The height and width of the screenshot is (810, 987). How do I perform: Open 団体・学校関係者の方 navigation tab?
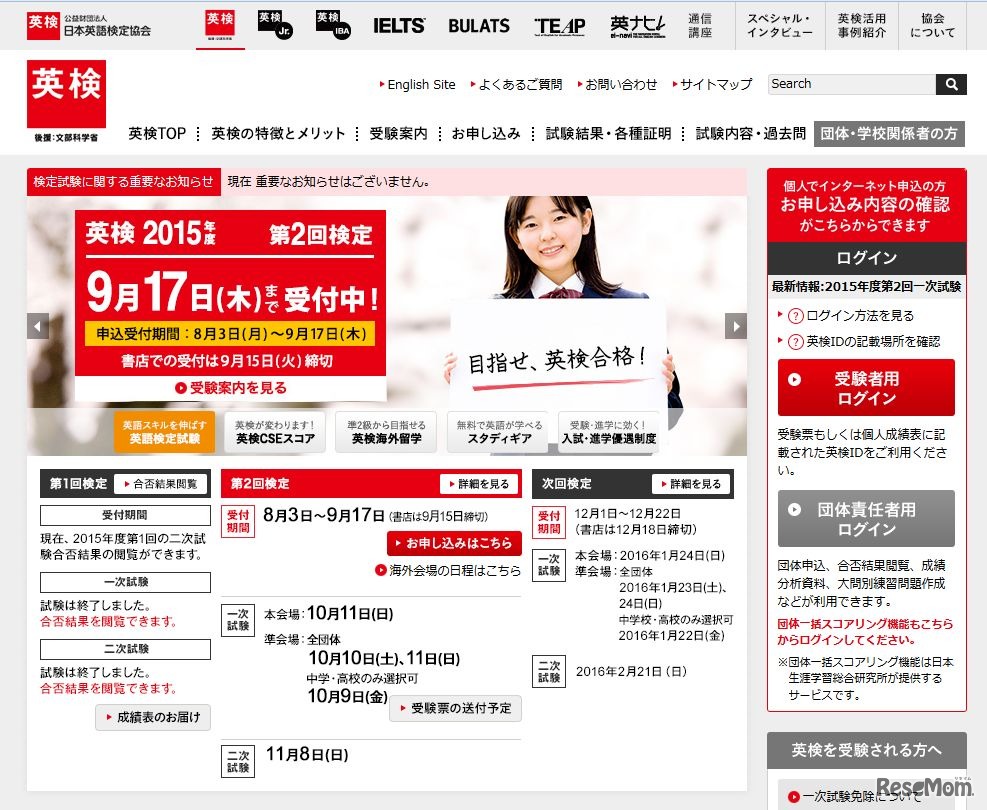889,133
